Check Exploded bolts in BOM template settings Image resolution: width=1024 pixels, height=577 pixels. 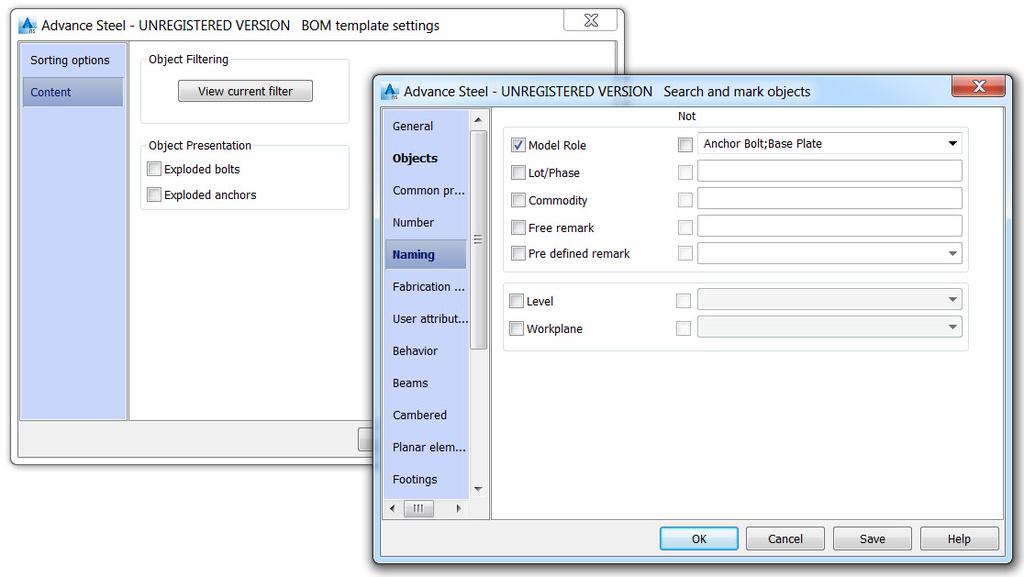tap(154, 169)
